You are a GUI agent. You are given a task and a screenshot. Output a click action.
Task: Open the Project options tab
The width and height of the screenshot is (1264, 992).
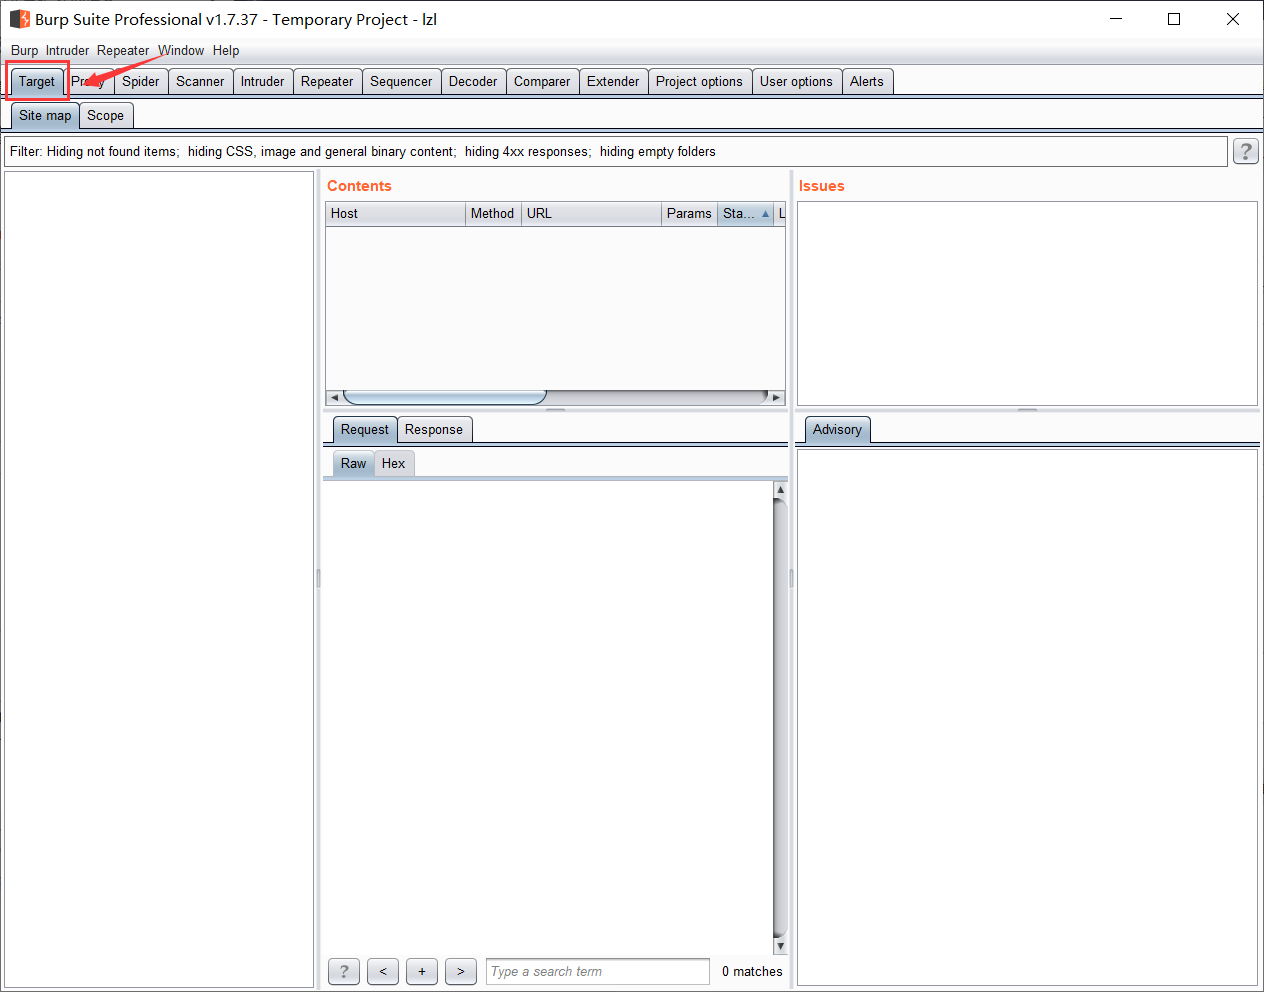click(699, 82)
